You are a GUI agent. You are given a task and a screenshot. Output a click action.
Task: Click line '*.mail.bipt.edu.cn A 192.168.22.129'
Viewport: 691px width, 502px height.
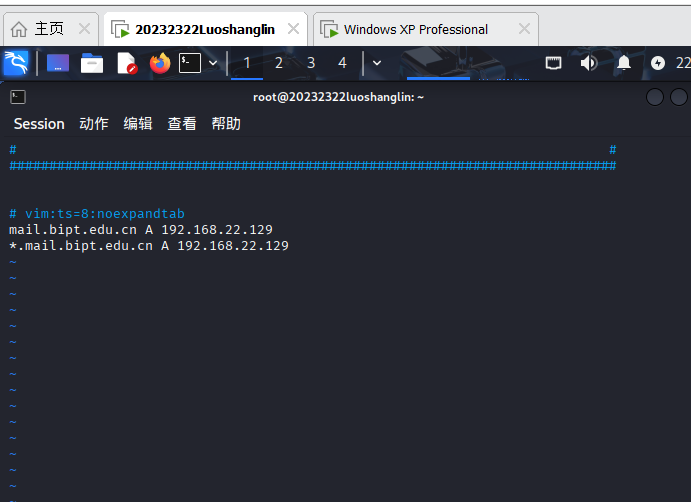149,245
